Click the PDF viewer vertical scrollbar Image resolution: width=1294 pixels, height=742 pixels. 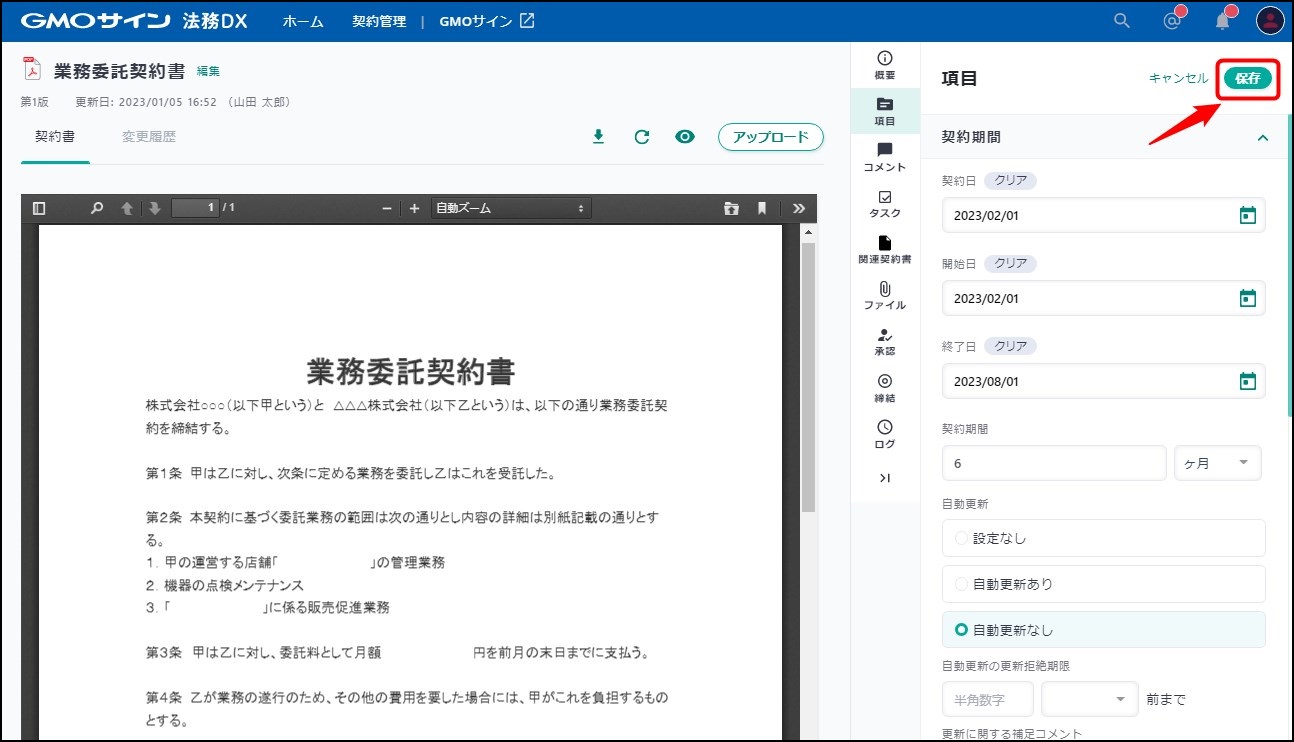pos(809,370)
